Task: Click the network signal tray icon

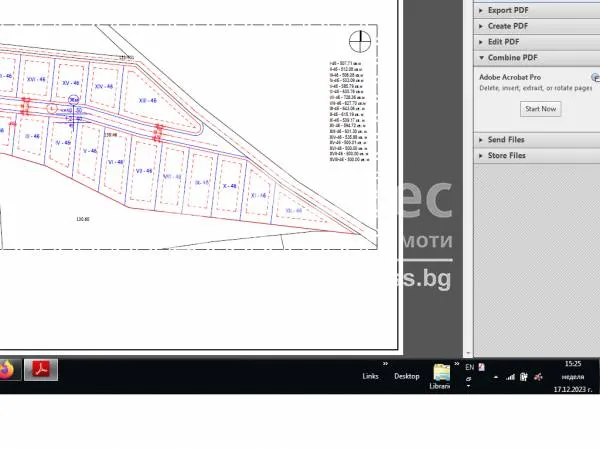Action: pos(510,377)
